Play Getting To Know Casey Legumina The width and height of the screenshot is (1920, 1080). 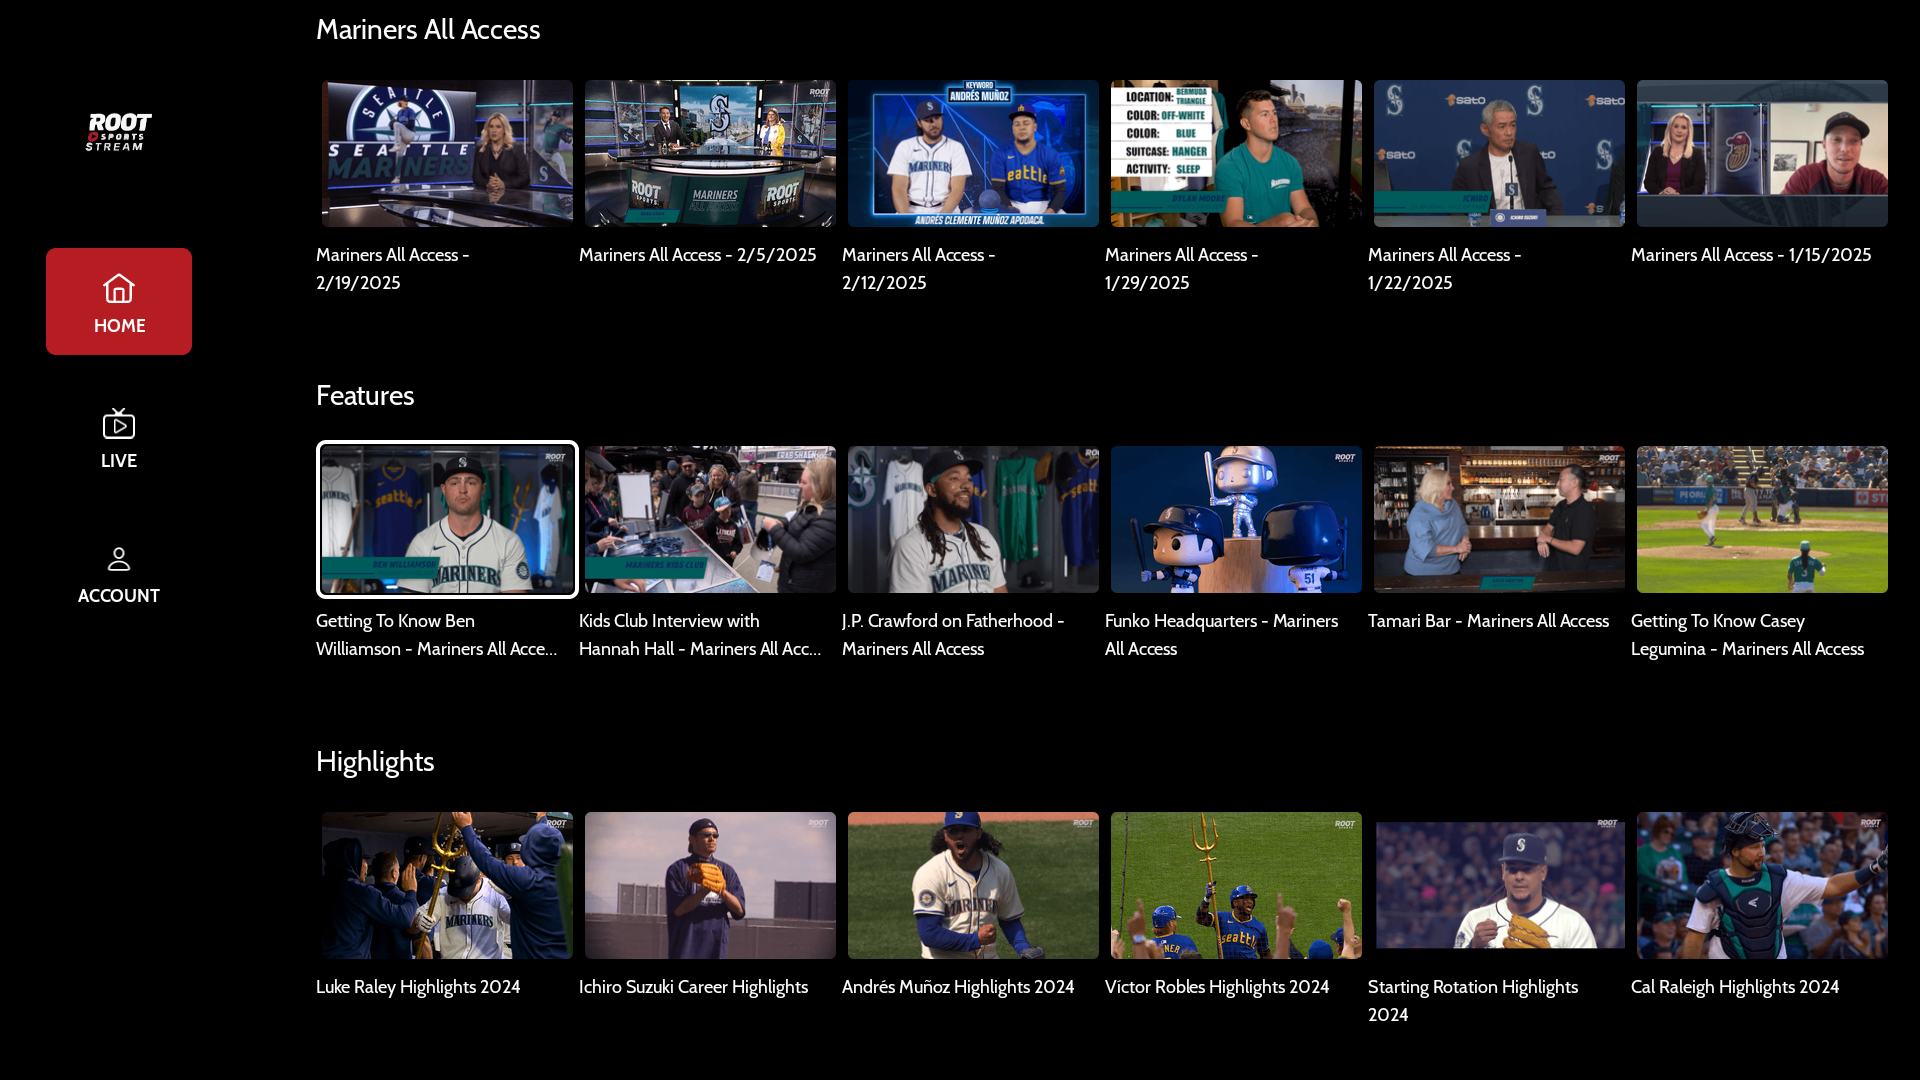1762,519
